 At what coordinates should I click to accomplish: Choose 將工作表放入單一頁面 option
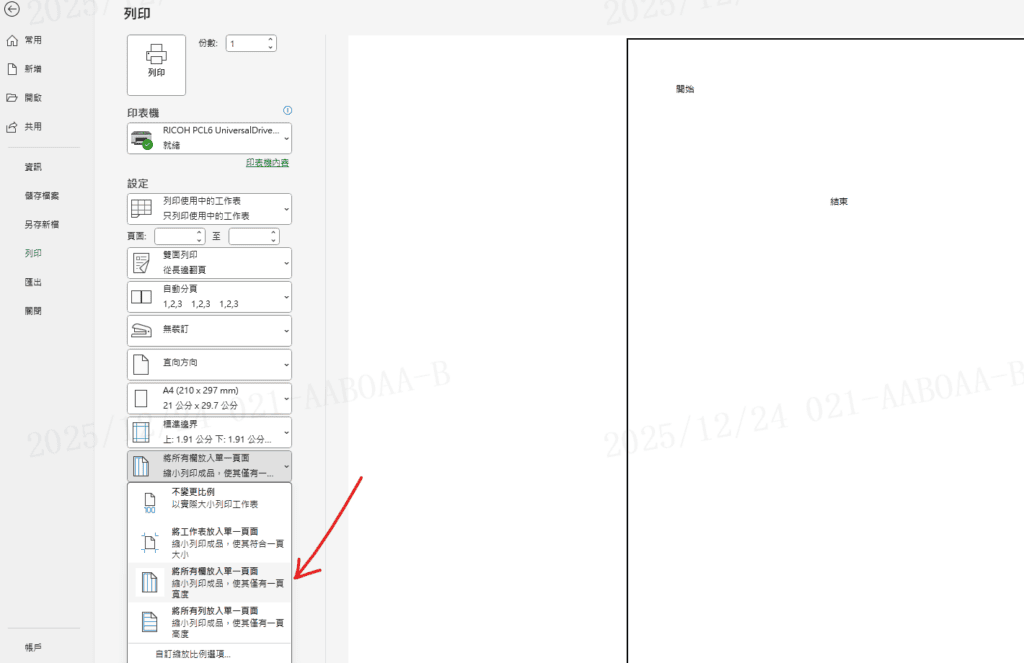tap(210, 542)
